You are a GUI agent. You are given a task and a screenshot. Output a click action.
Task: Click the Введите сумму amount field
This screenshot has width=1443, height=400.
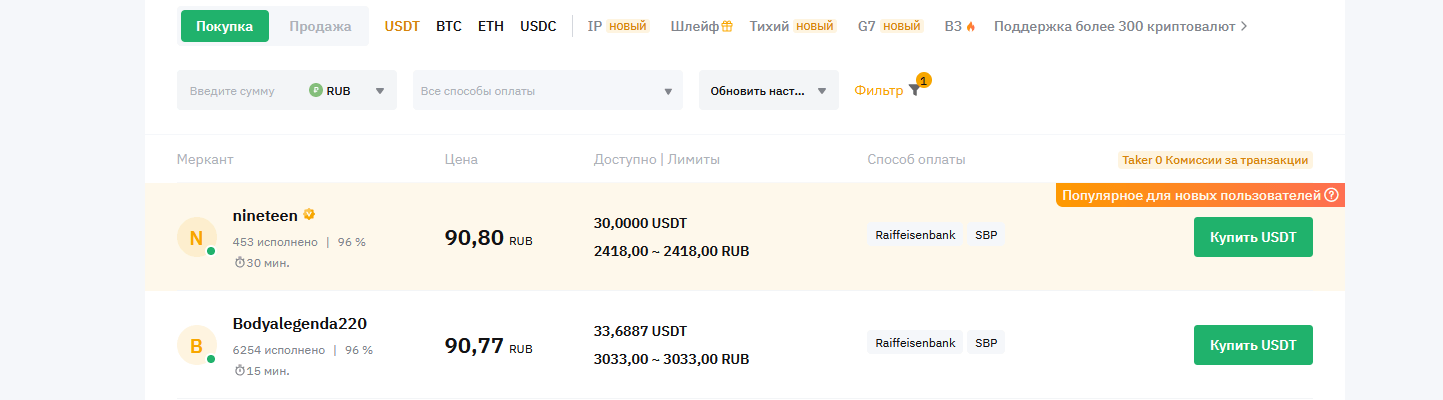tap(240, 91)
